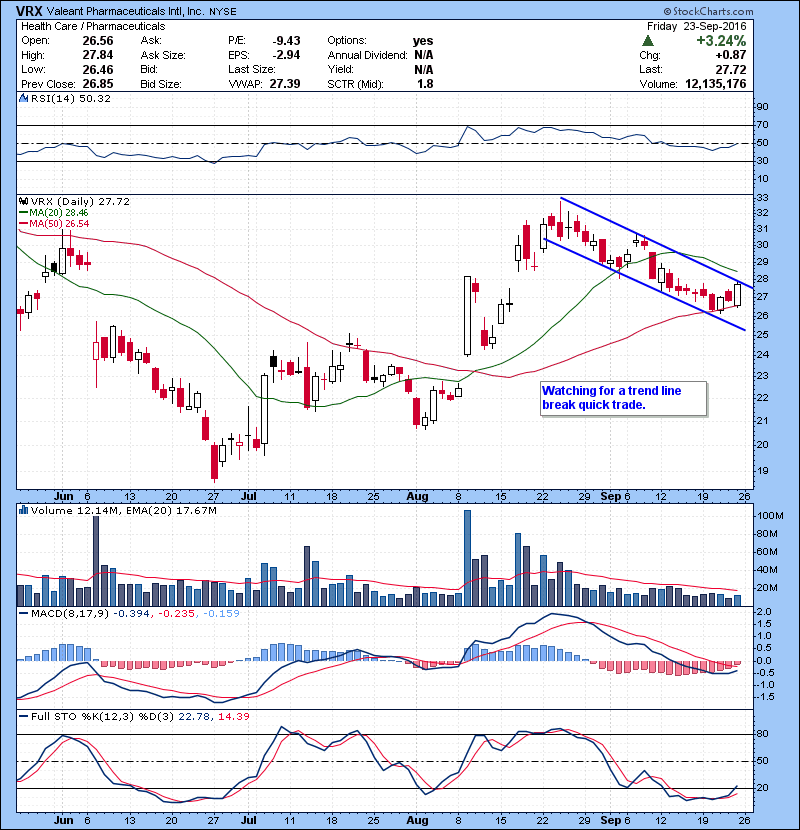Click the trend line break annotation box
The image size is (800, 830).
623,398
